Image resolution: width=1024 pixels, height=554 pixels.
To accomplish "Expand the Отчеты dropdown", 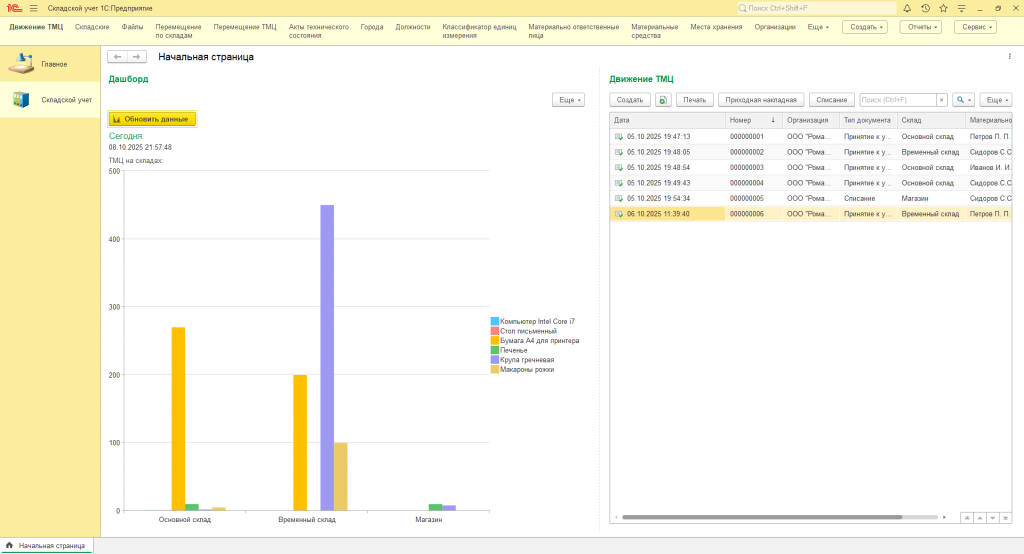I will pyautogui.click(x=920, y=27).
